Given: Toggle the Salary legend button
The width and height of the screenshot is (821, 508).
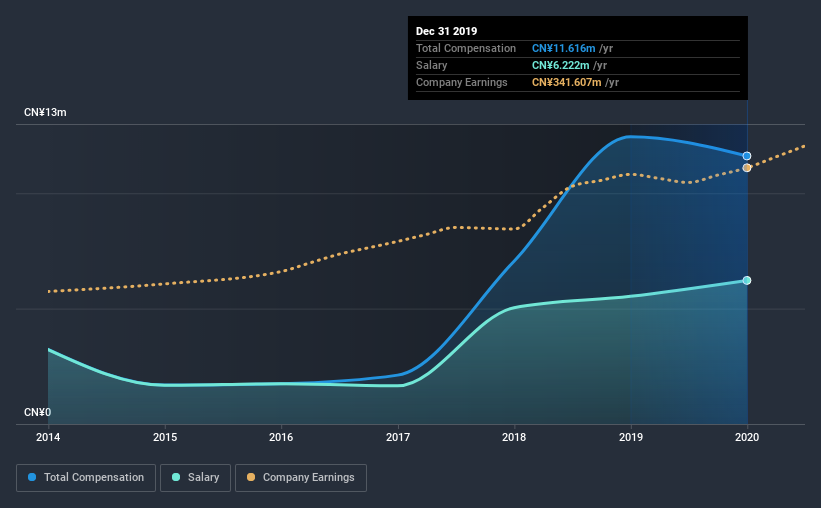Looking at the screenshot, I should pos(195,478).
